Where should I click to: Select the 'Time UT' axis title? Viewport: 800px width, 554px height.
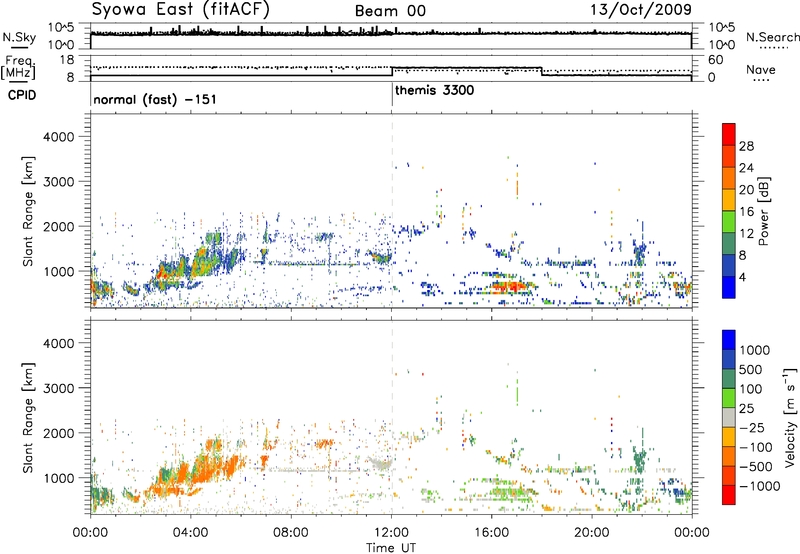[x=391, y=548]
